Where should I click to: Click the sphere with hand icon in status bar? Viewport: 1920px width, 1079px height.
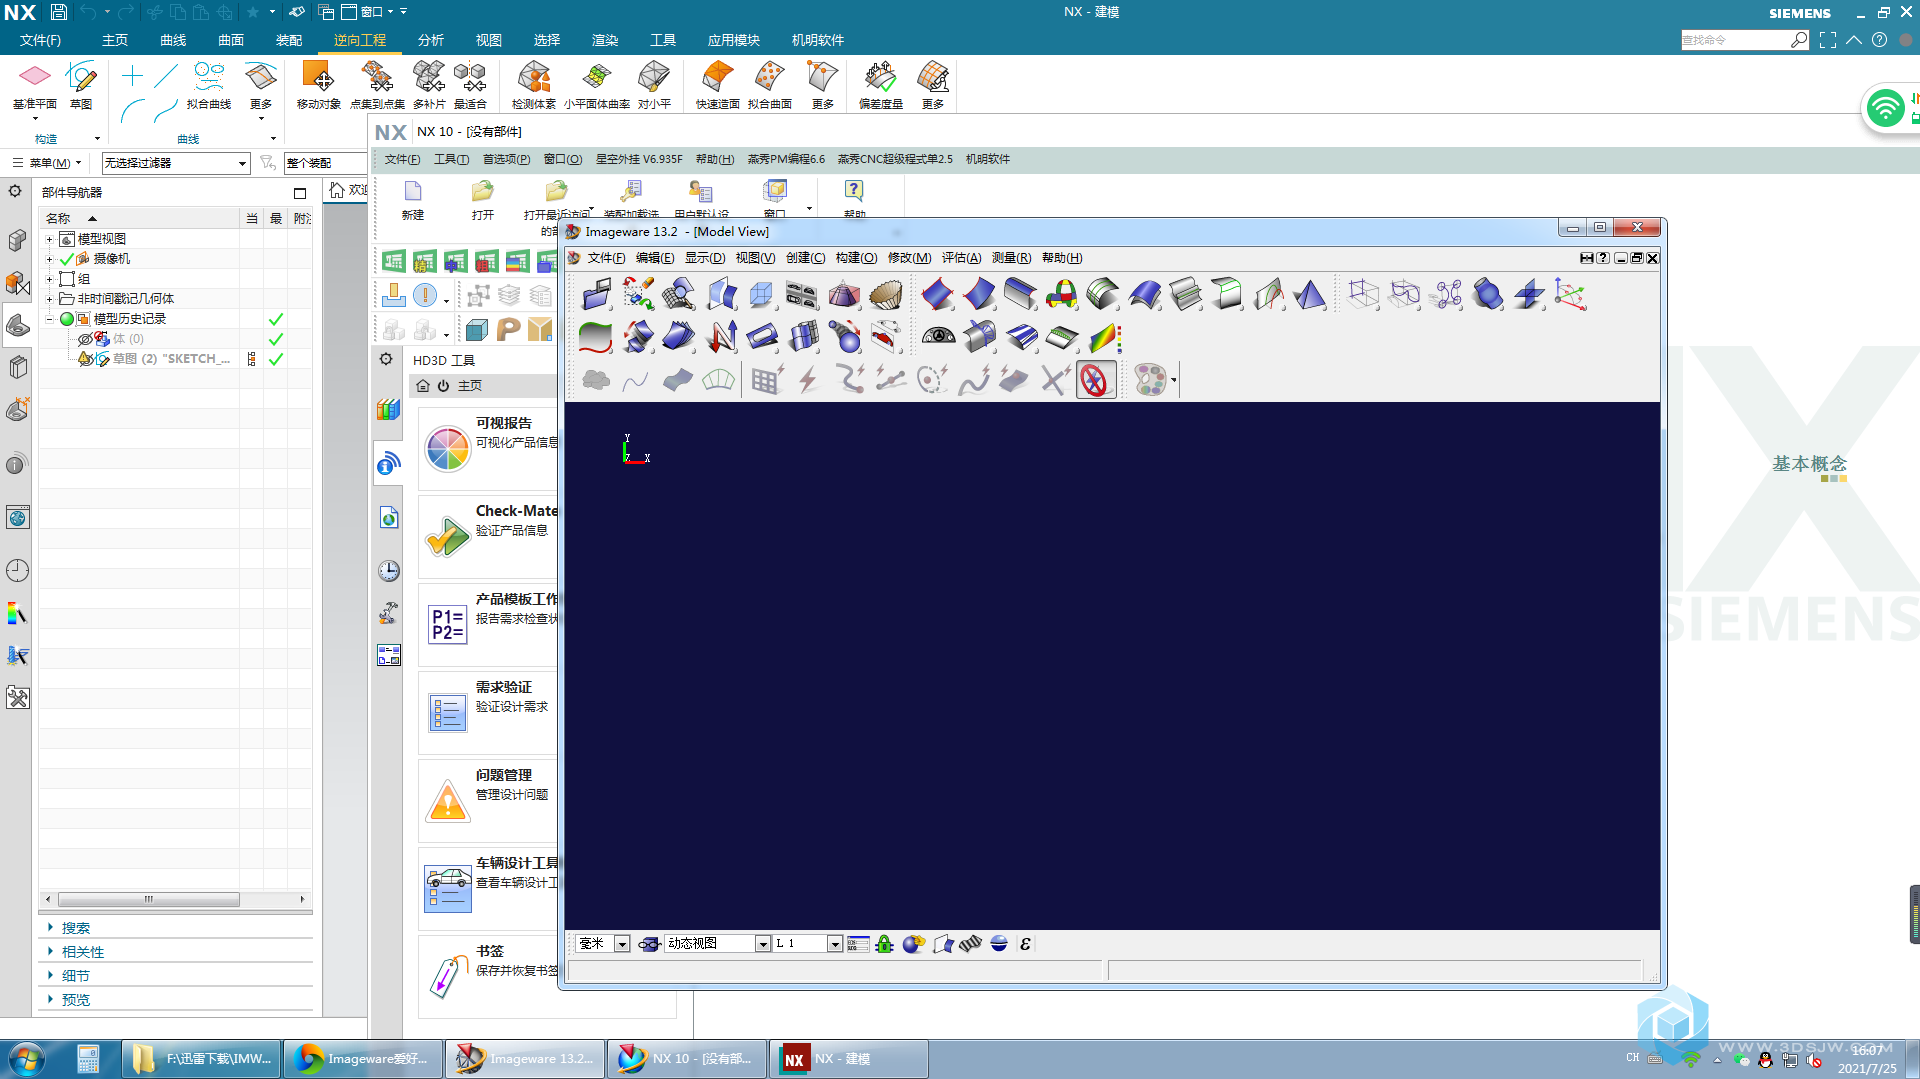[x=913, y=944]
